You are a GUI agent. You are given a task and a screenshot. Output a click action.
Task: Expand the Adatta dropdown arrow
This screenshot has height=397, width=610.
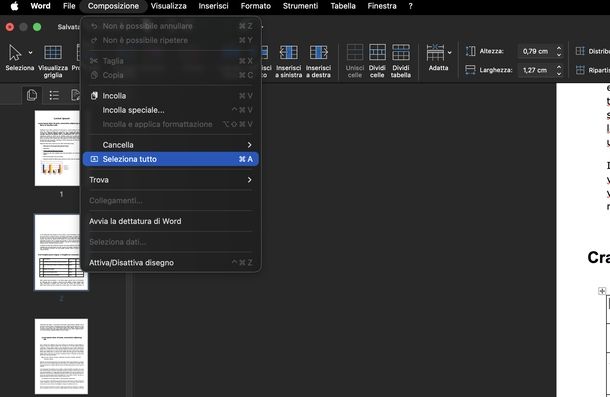450,53
